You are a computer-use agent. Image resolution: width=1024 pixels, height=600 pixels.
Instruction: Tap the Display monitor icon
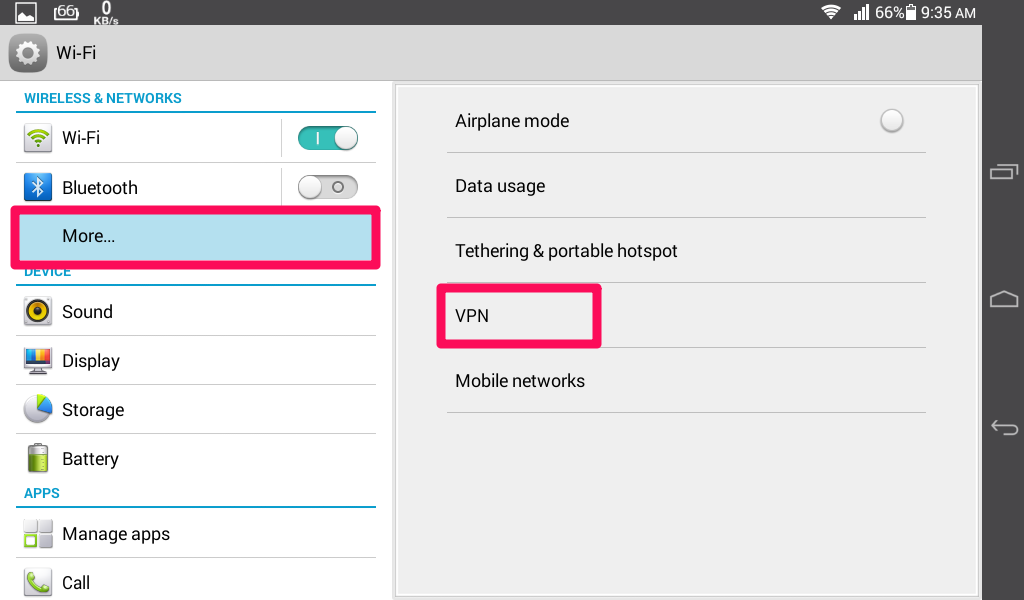(x=38, y=360)
